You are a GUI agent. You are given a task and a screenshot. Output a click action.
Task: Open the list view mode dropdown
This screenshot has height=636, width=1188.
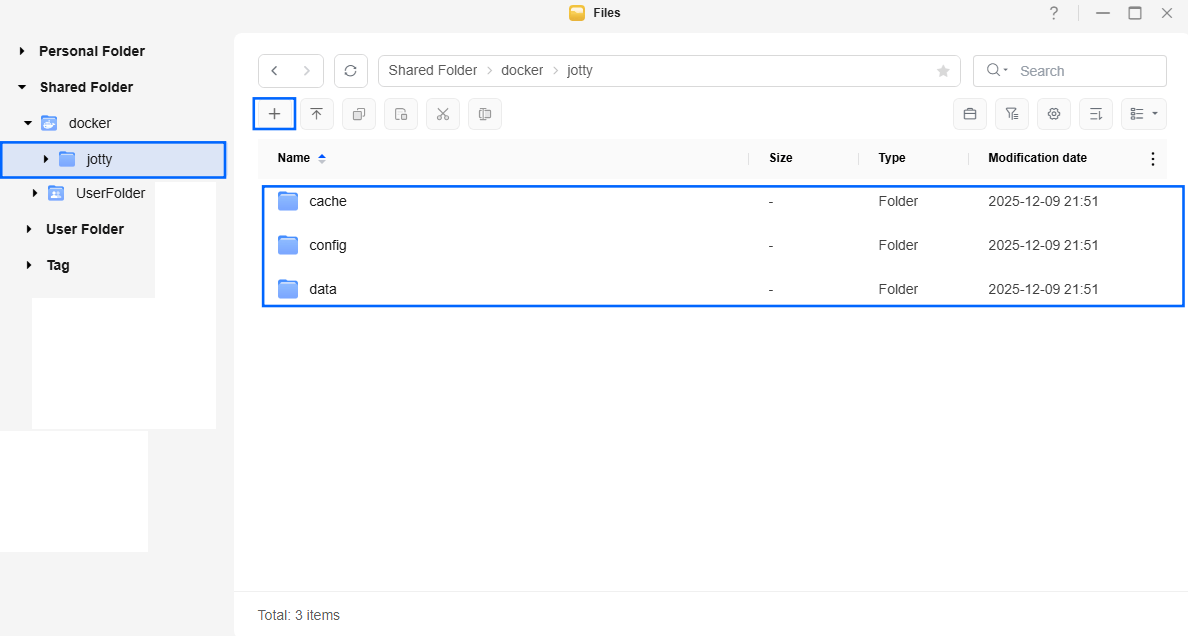point(1144,114)
